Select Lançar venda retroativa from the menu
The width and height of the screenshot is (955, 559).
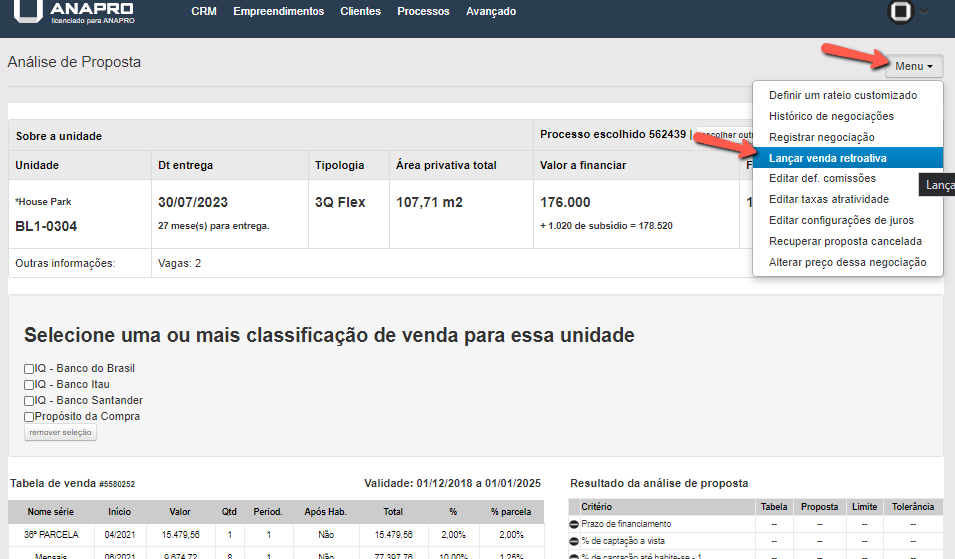pyautogui.click(x=827, y=158)
